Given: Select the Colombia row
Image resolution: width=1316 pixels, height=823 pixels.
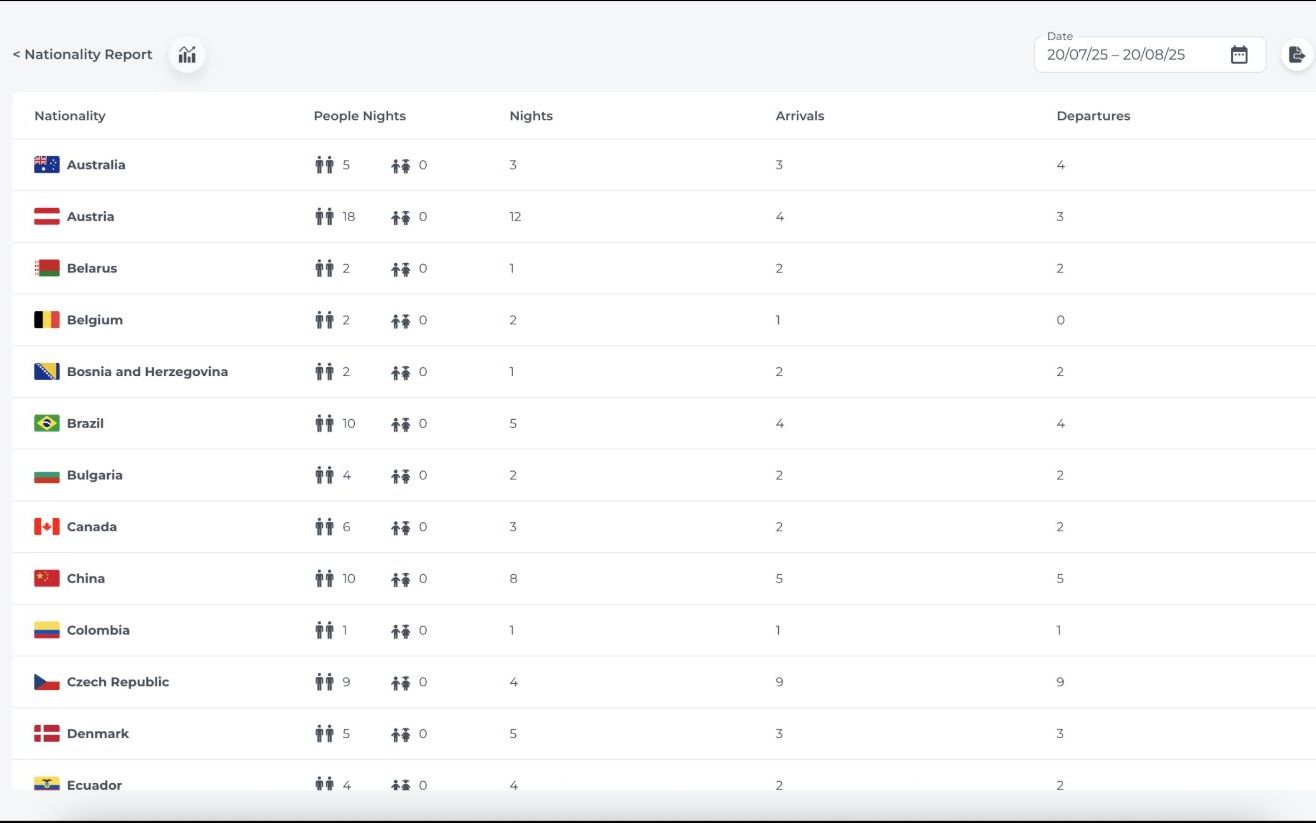Looking at the screenshot, I should pyautogui.click(x=664, y=630).
